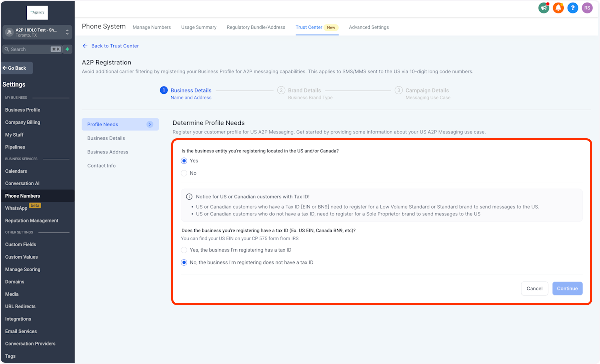This screenshot has width=600, height=364.
Task: Select Yes for US or Canada location
Action: (x=184, y=161)
